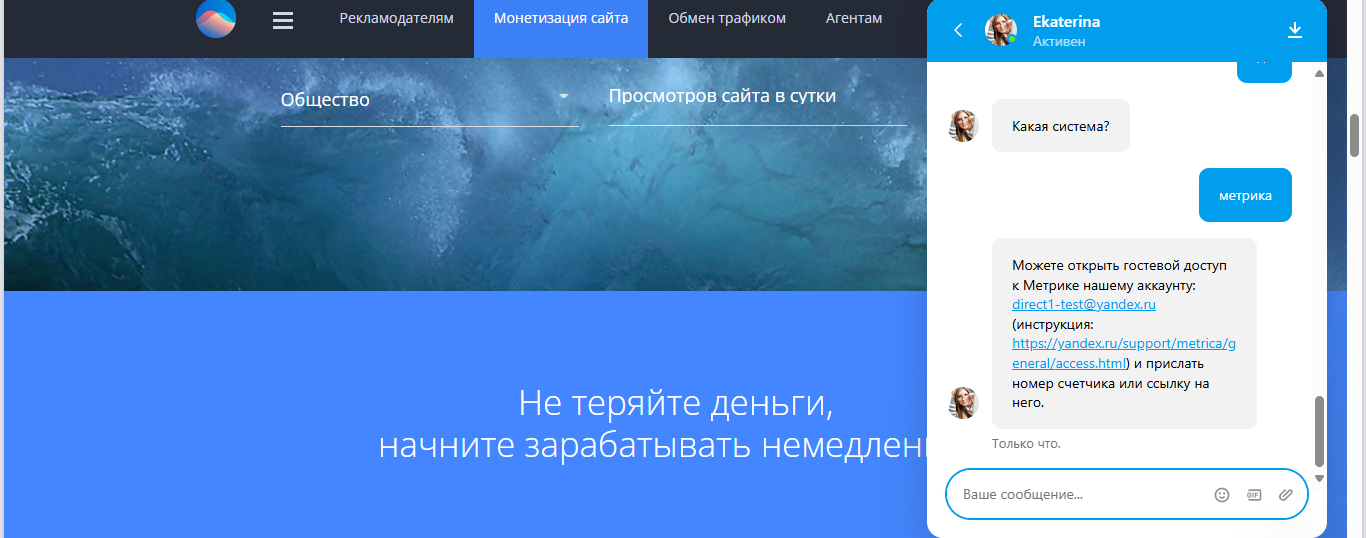Click Ekaterina's avatar in chat header
1366x538 pixels.
tap(1001, 30)
